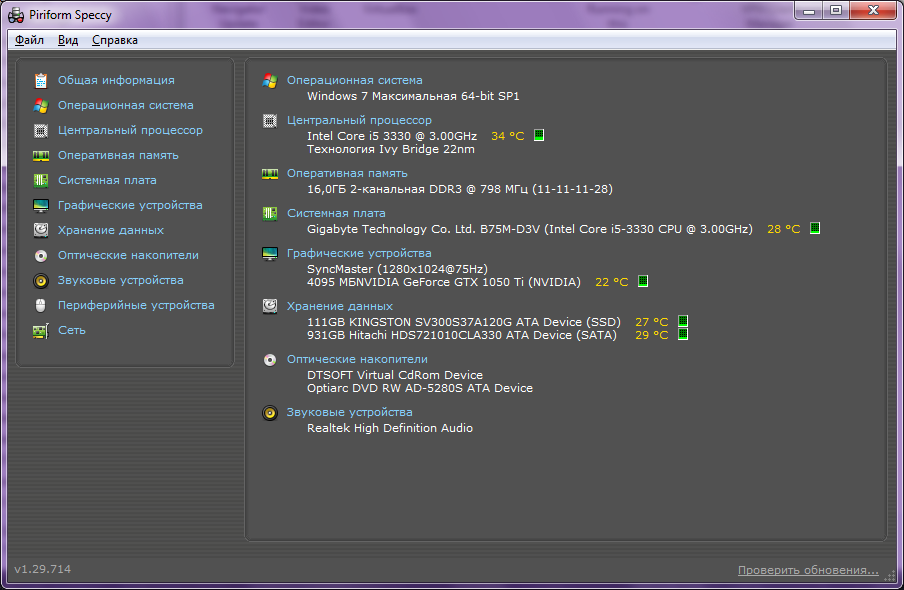
Task: Click the Оптические накопители heading link in summary
Action: [357, 359]
